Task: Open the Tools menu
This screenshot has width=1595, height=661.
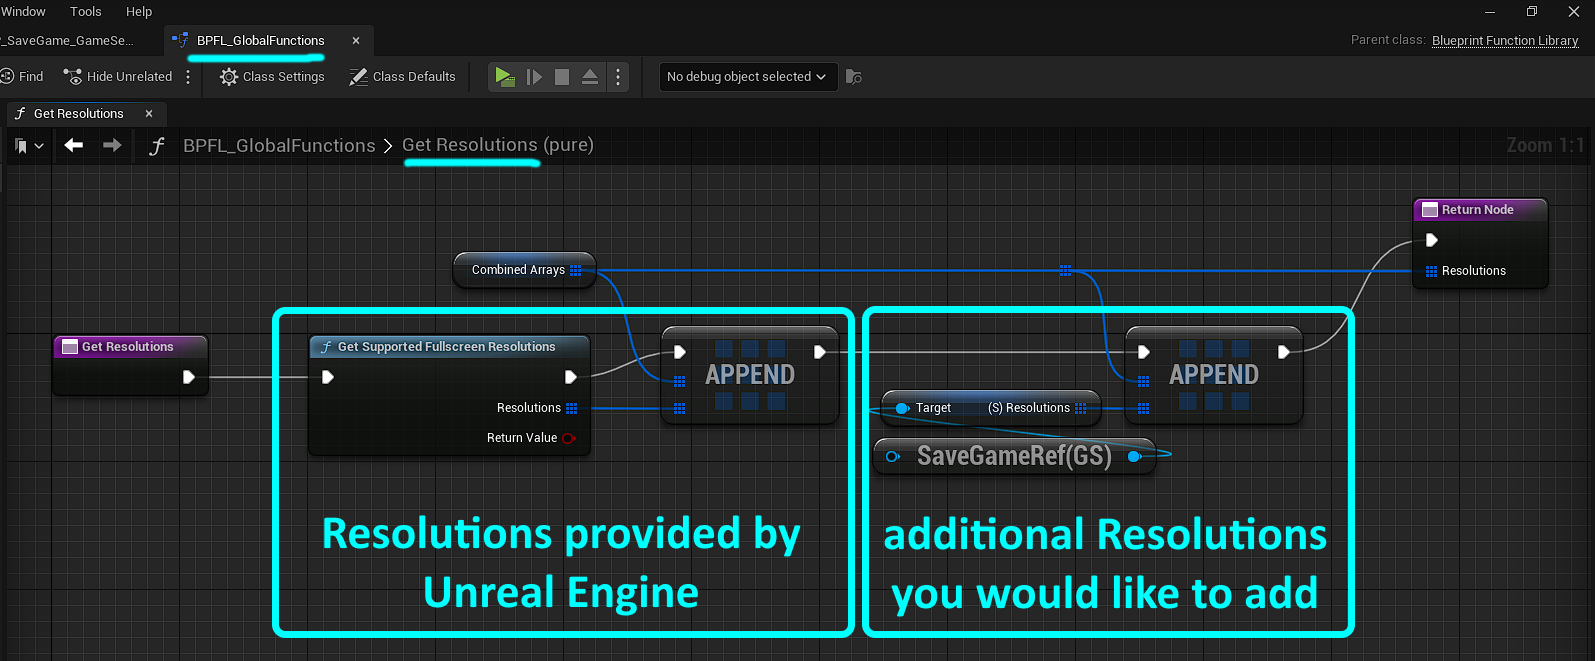Action: point(86,12)
